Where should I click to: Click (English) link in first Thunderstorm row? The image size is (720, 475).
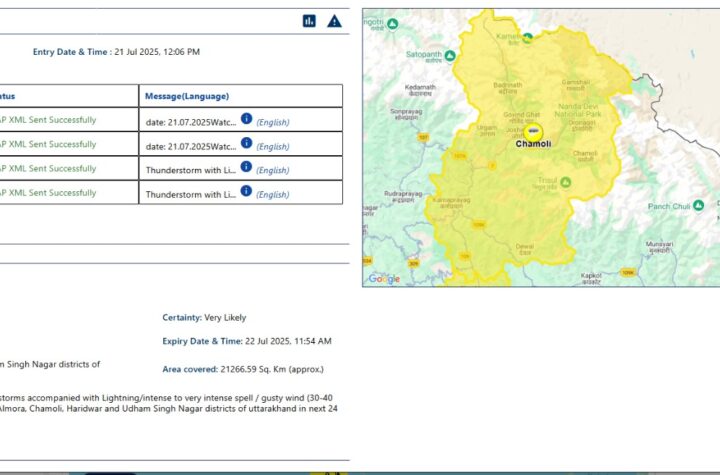pyautogui.click(x=273, y=170)
